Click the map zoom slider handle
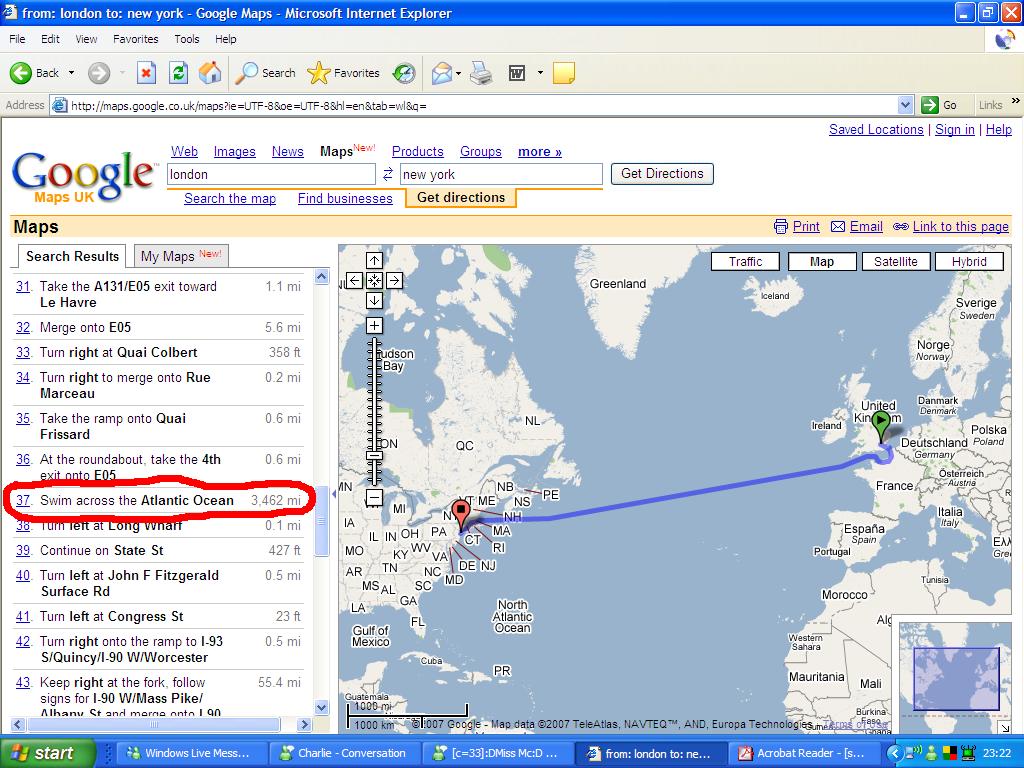 pyautogui.click(x=374, y=456)
